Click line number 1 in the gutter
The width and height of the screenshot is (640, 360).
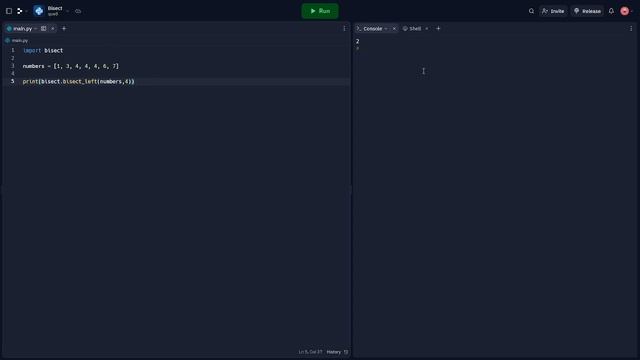tap(13, 50)
